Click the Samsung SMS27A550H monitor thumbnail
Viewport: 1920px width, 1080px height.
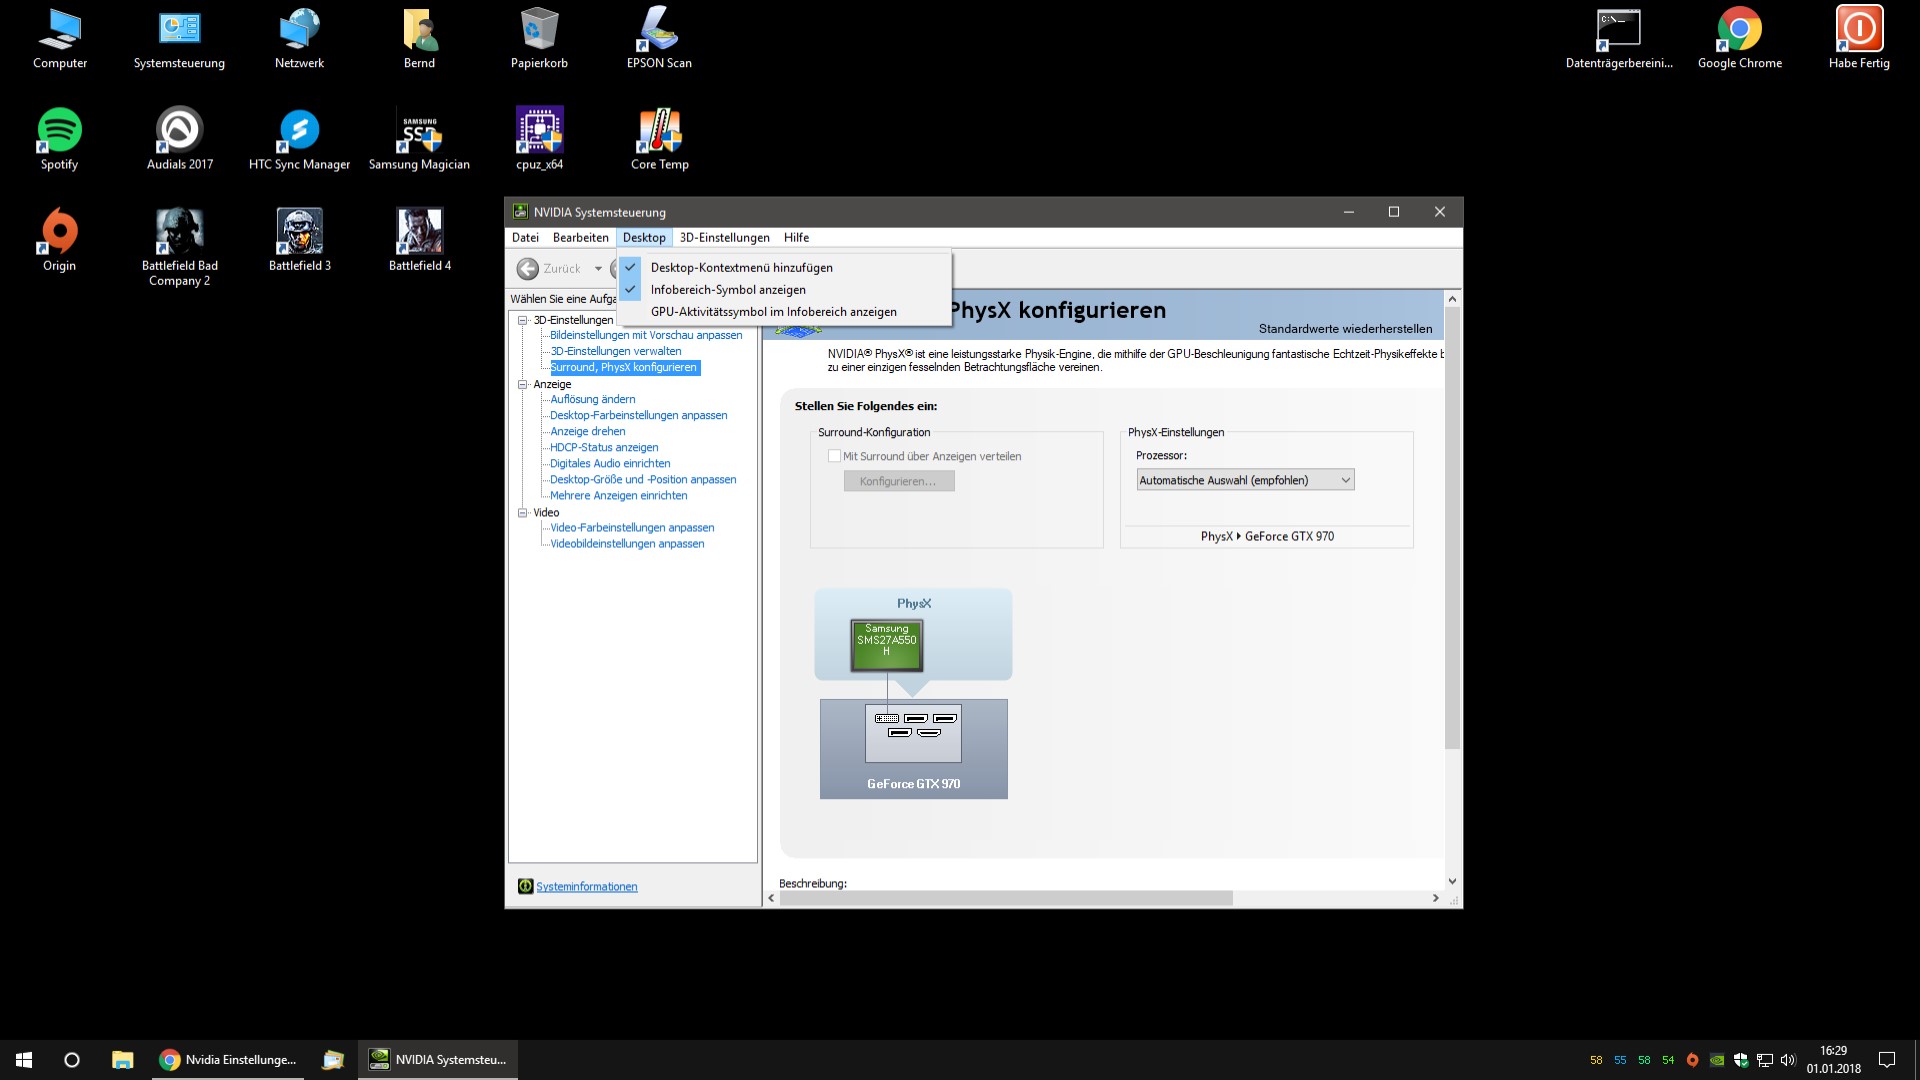(x=886, y=645)
